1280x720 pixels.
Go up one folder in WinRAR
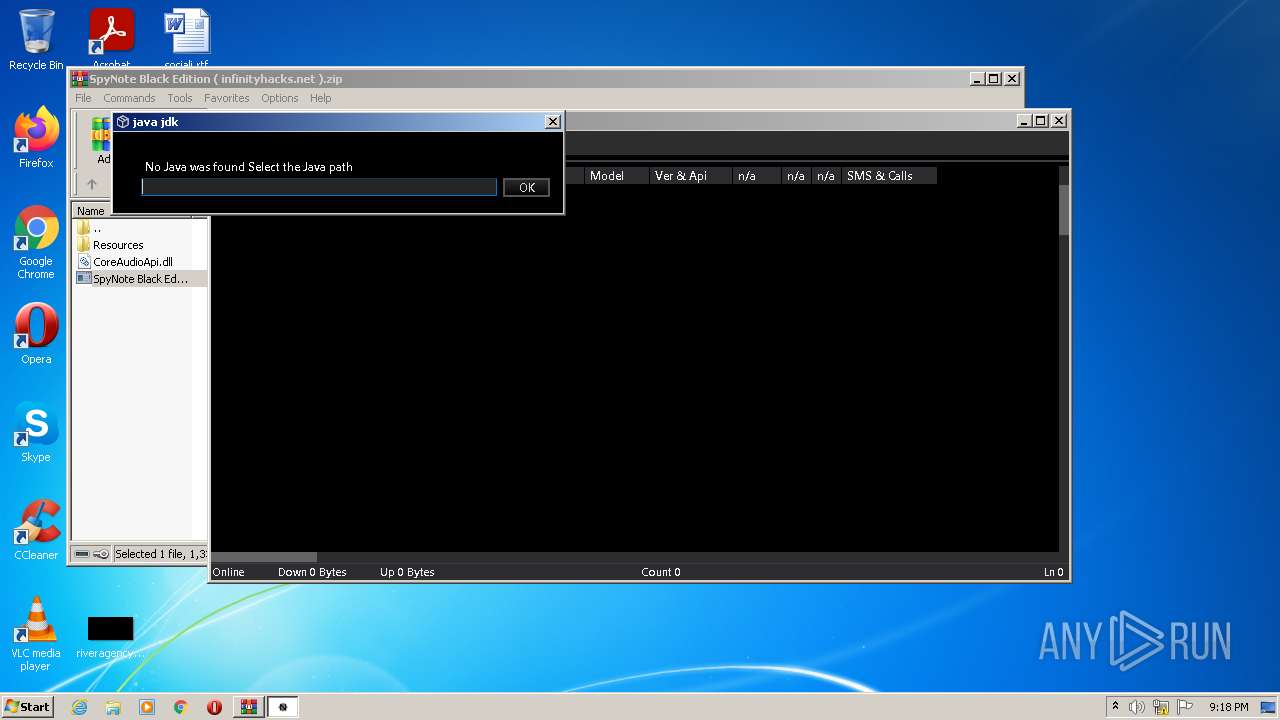[x=92, y=184]
